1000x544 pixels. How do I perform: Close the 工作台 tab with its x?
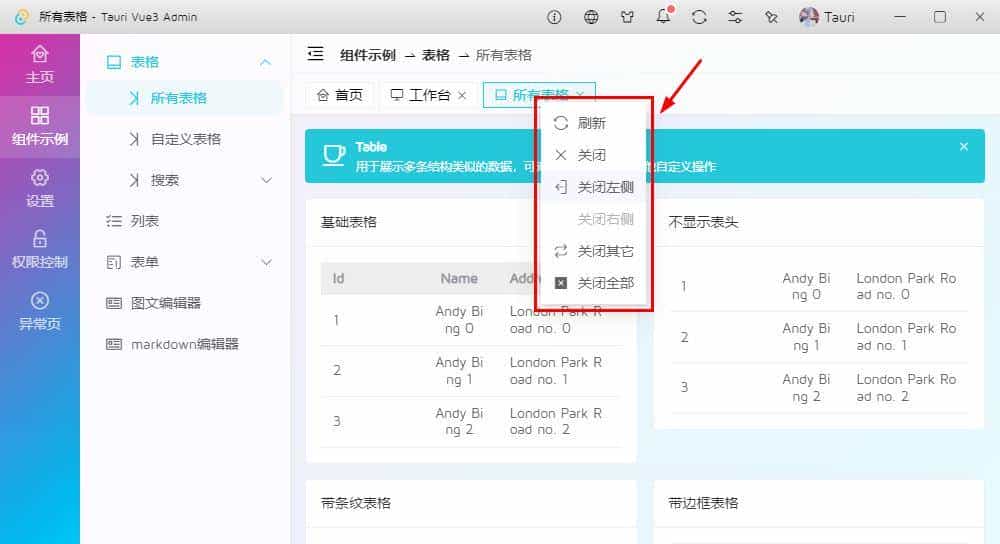tap(462, 96)
